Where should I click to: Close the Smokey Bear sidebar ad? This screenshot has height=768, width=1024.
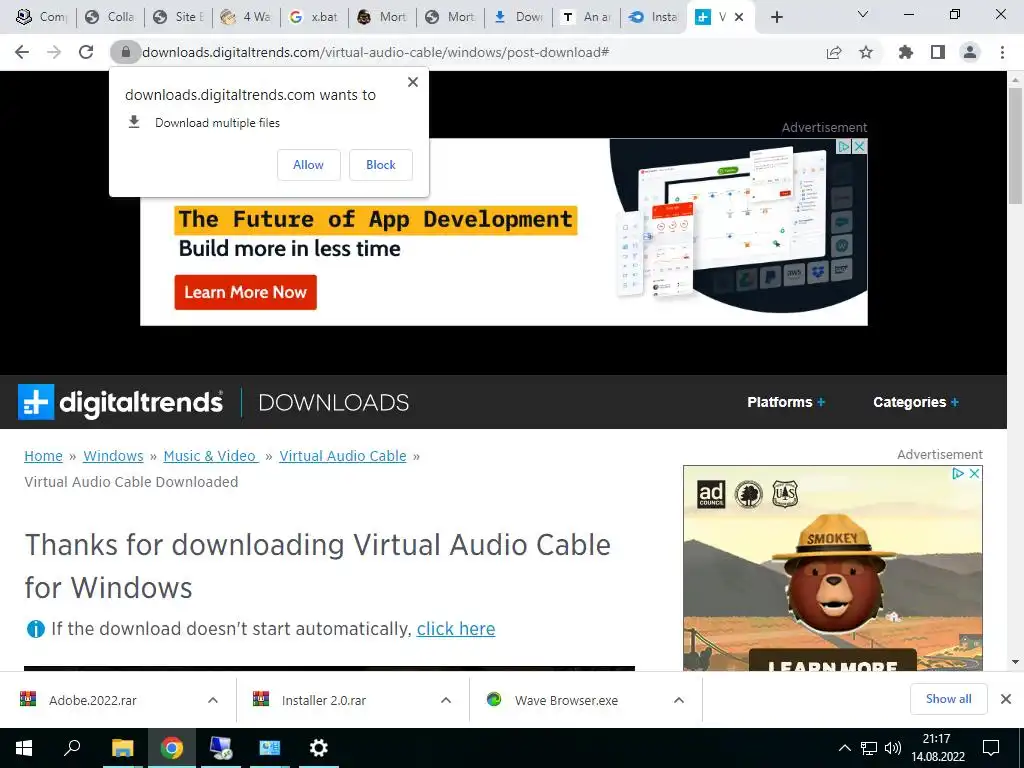[x=974, y=473]
